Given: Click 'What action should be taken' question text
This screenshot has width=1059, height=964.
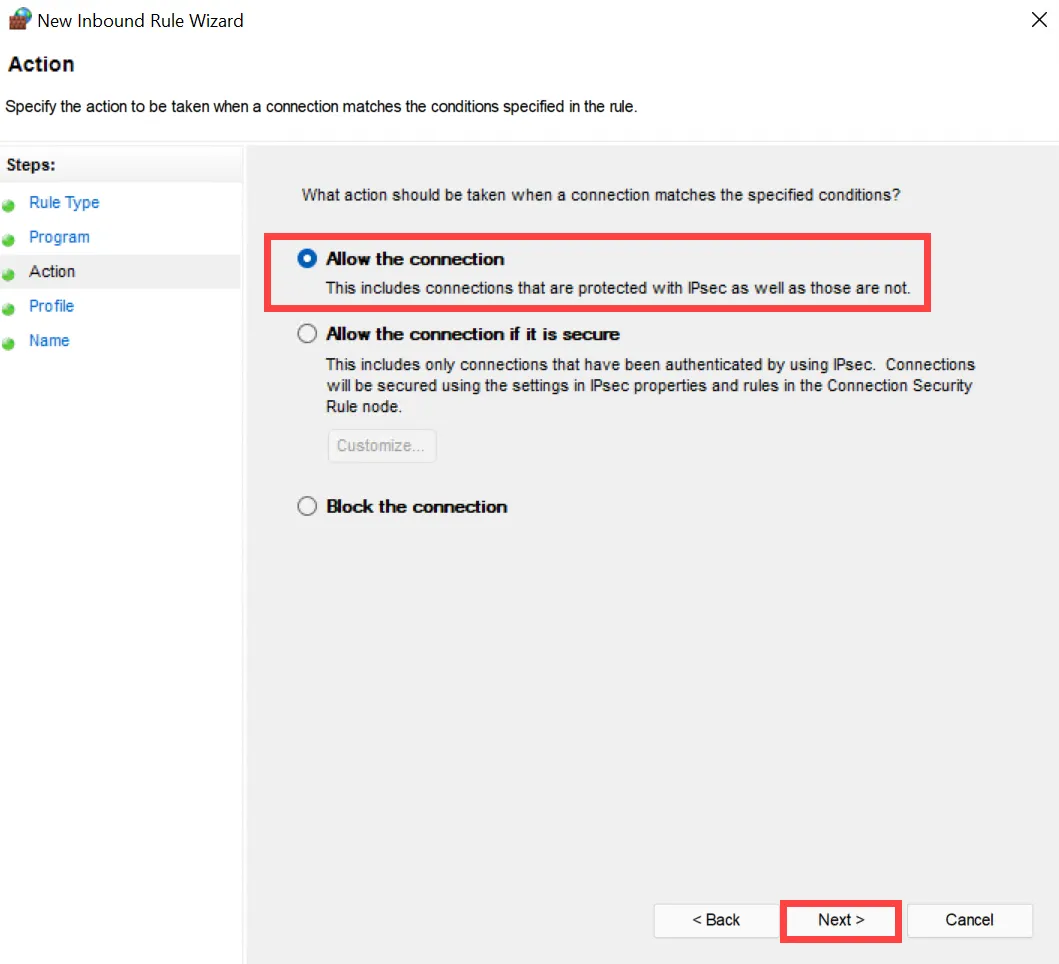Looking at the screenshot, I should pyautogui.click(x=600, y=195).
